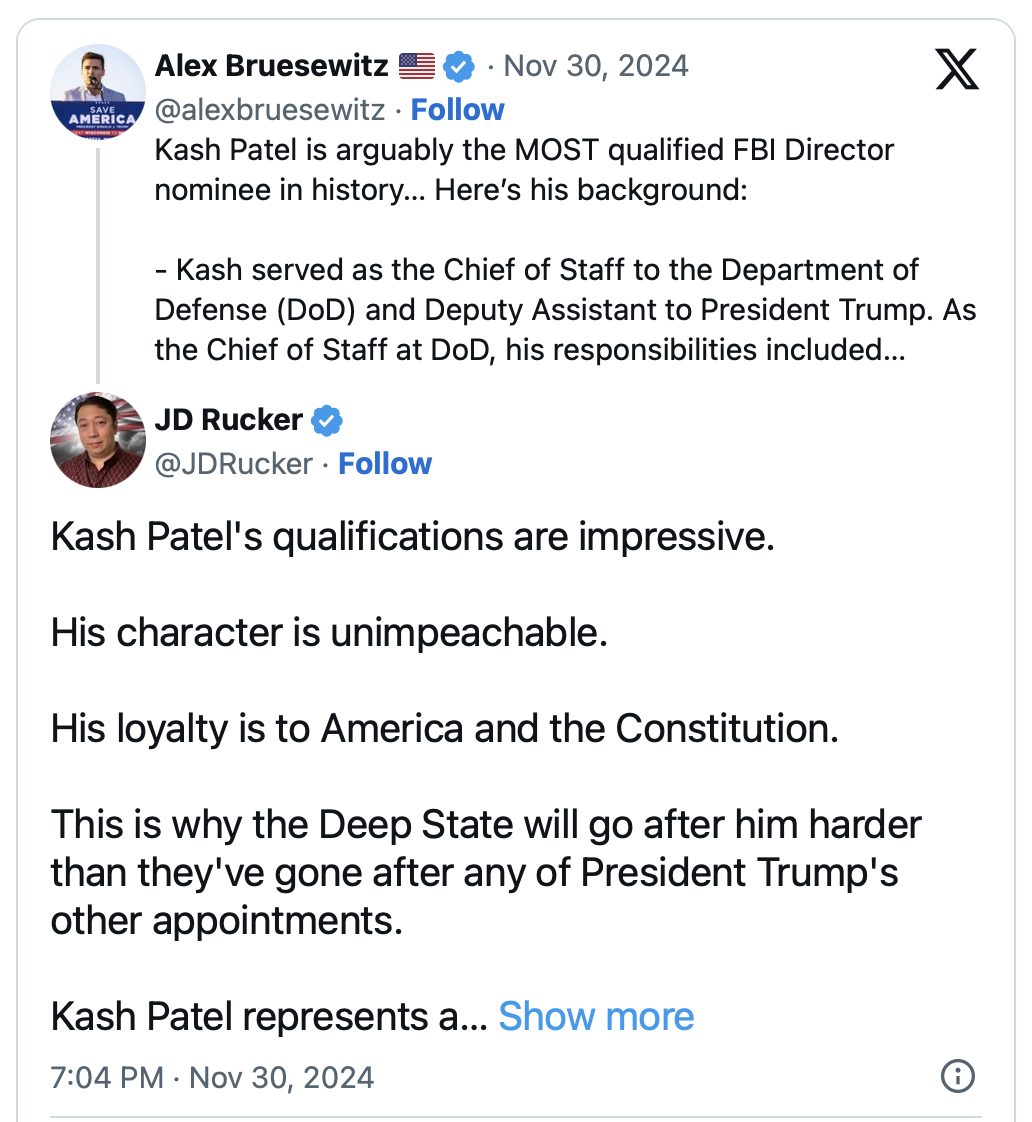This screenshot has height=1122, width=1032.
Task: Click the info circle icon
Action: click(958, 1077)
